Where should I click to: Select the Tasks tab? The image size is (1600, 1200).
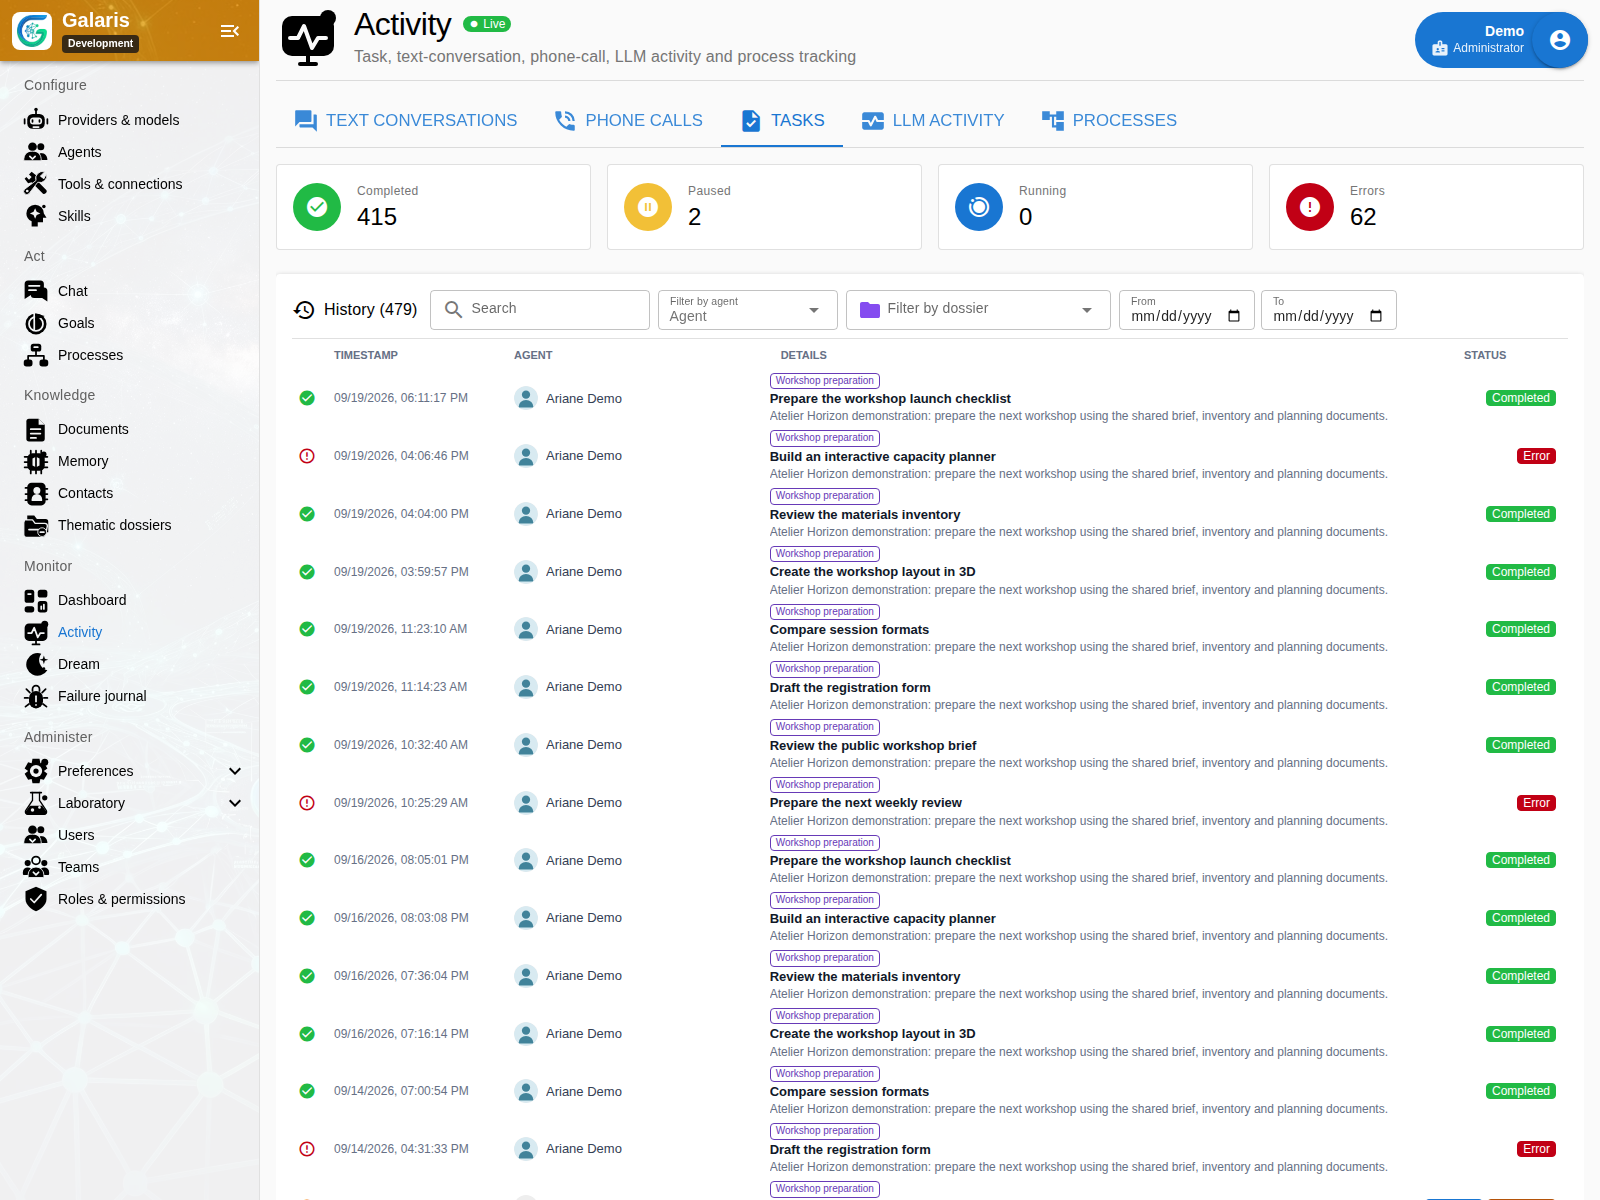click(782, 120)
